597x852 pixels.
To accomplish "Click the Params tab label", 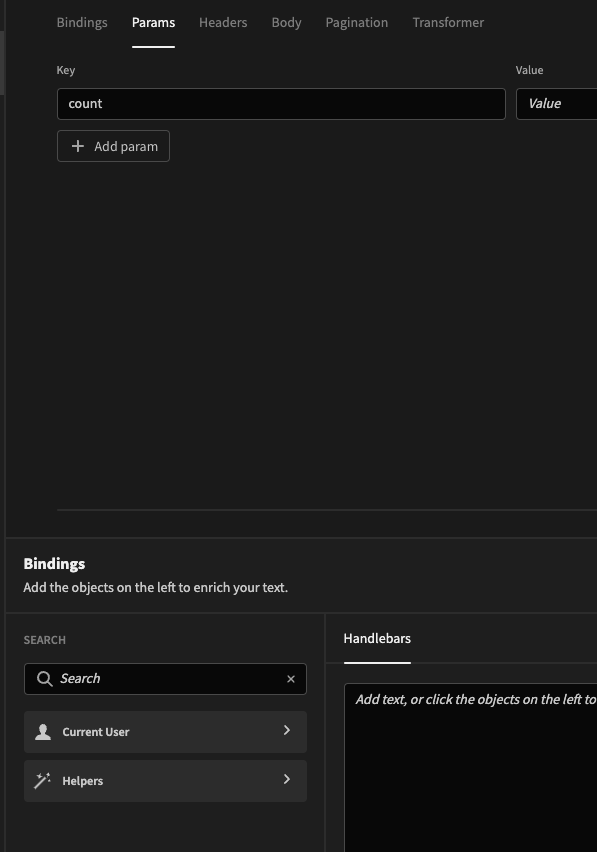I will pyautogui.click(x=153, y=22).
